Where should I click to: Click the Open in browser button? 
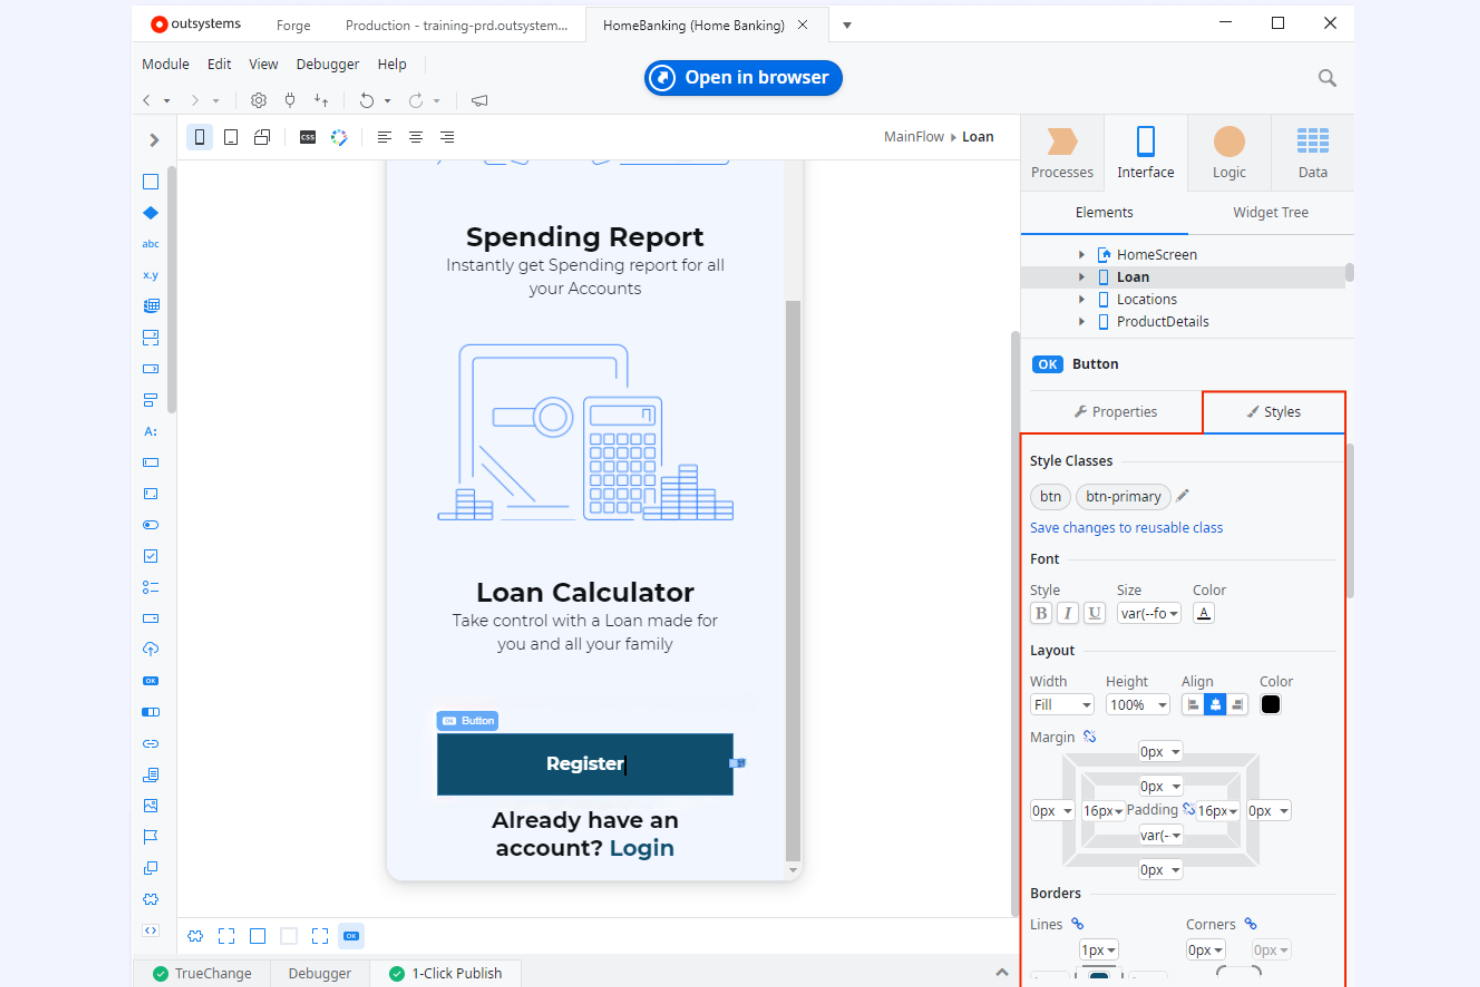(742, 77)
